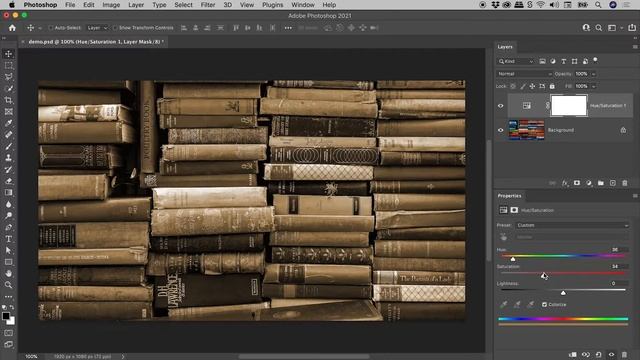Open the Kind filter dropdown
This screenshot has height=360, width=640.
(x=516, y=61)
